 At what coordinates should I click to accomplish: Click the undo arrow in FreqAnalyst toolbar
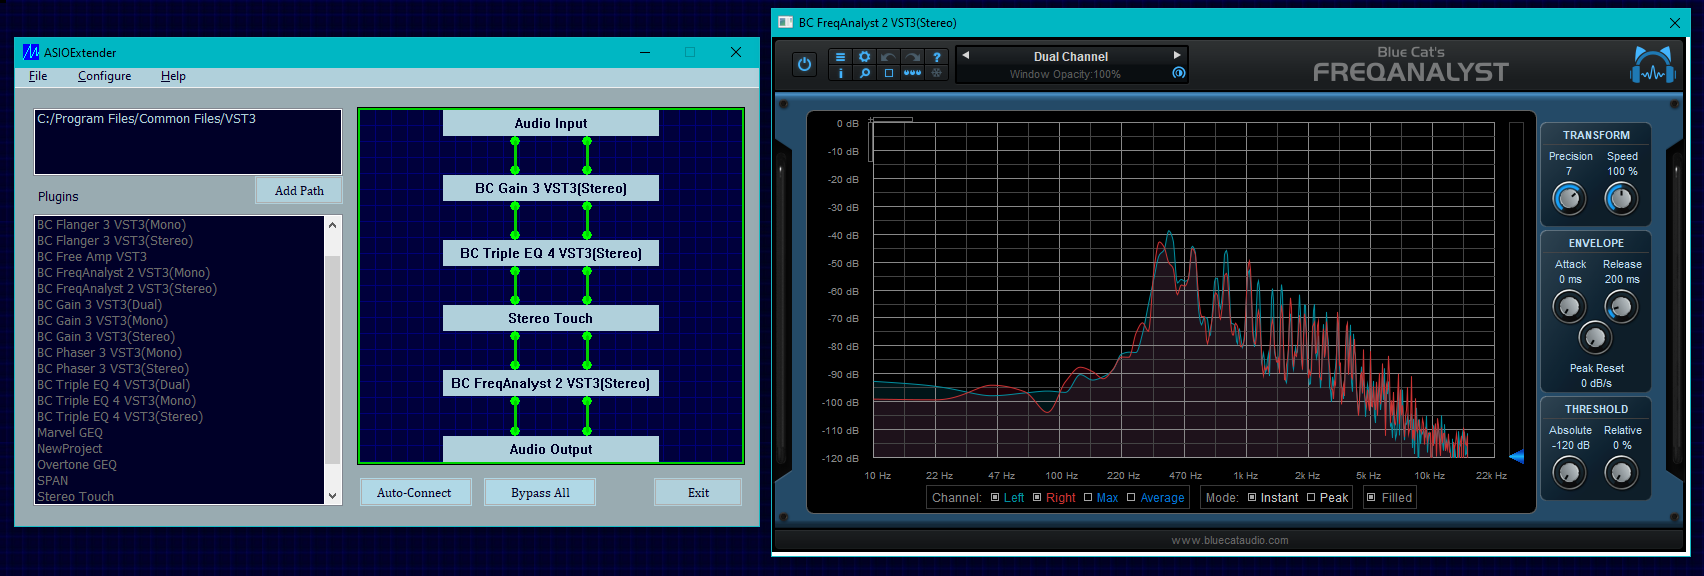888,57
